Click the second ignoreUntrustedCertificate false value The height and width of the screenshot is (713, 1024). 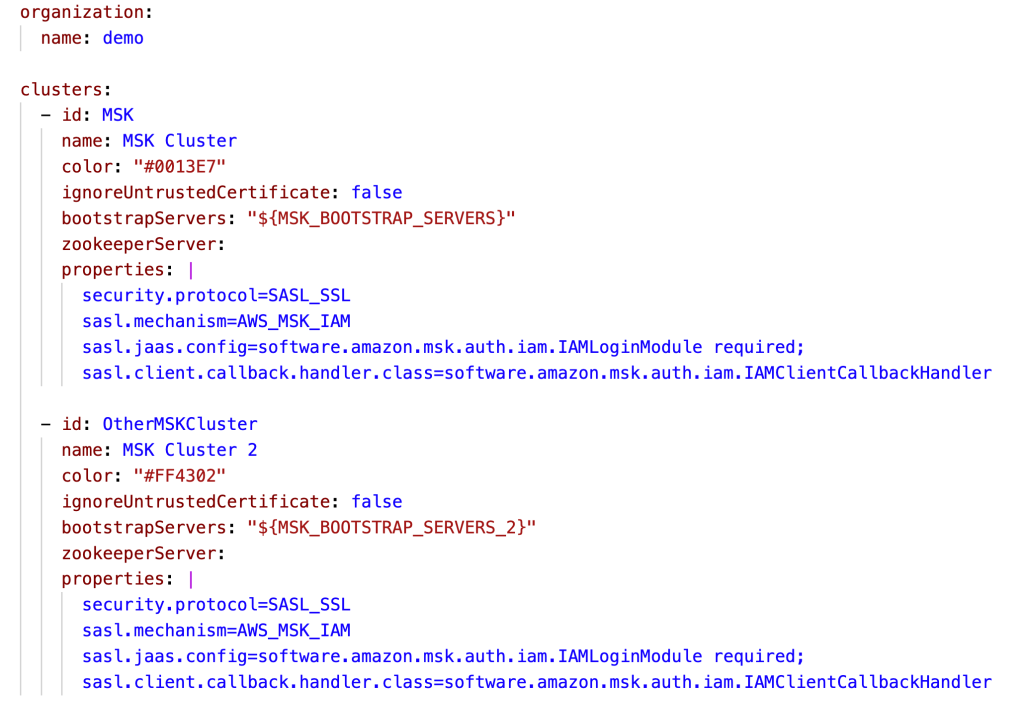point(377,501)
